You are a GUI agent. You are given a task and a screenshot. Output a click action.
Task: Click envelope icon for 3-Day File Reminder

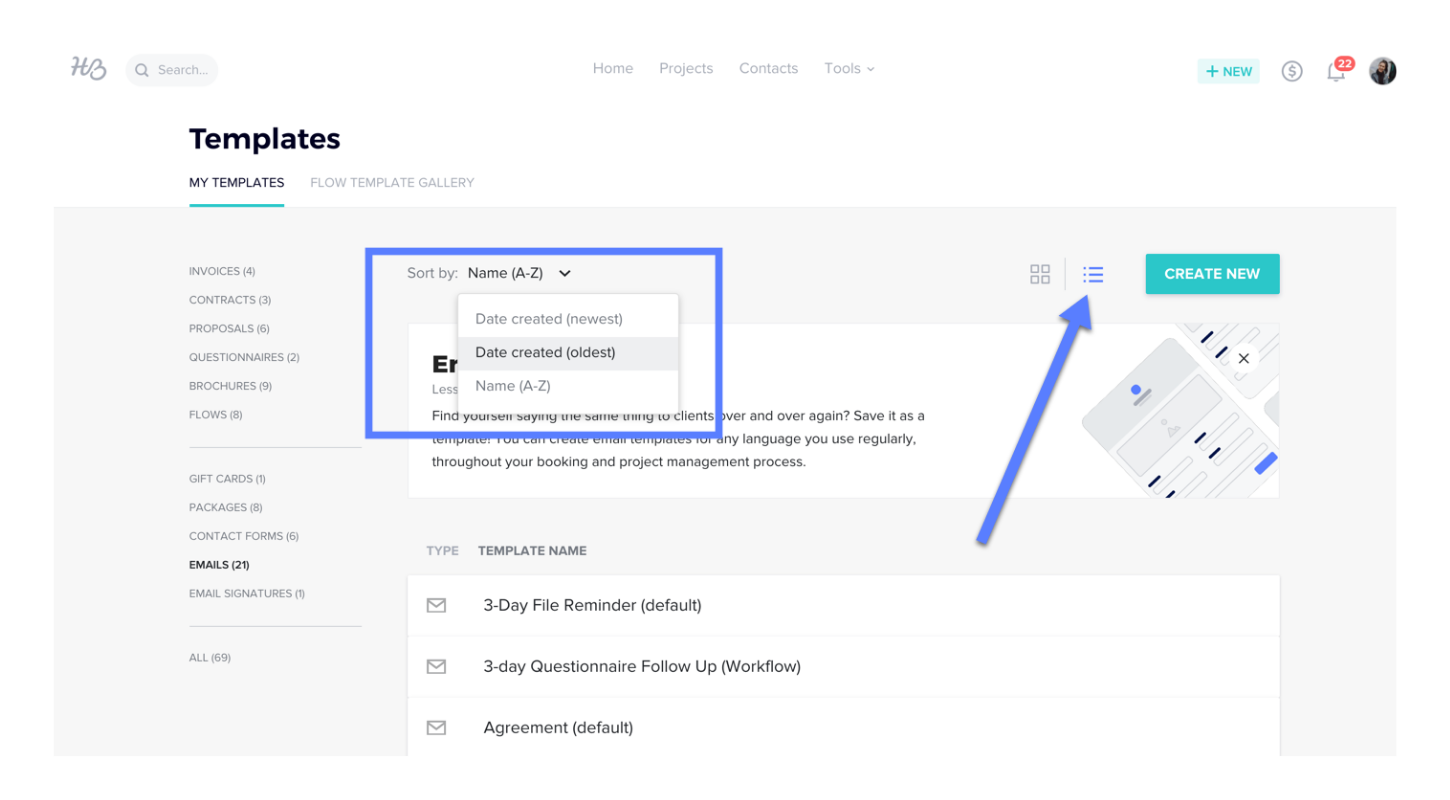[436, 605]
